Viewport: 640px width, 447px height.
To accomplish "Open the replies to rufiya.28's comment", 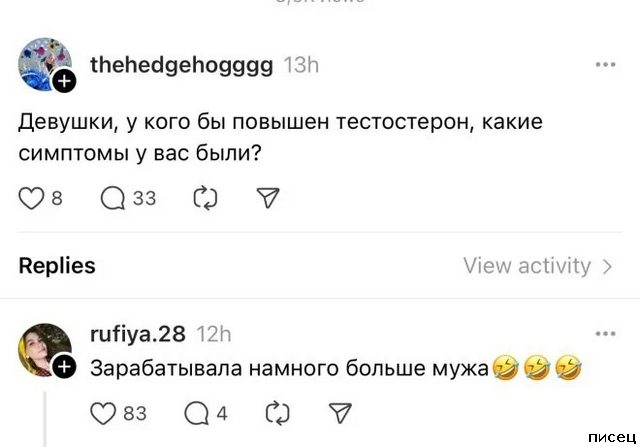I will (x=199, y=412).
